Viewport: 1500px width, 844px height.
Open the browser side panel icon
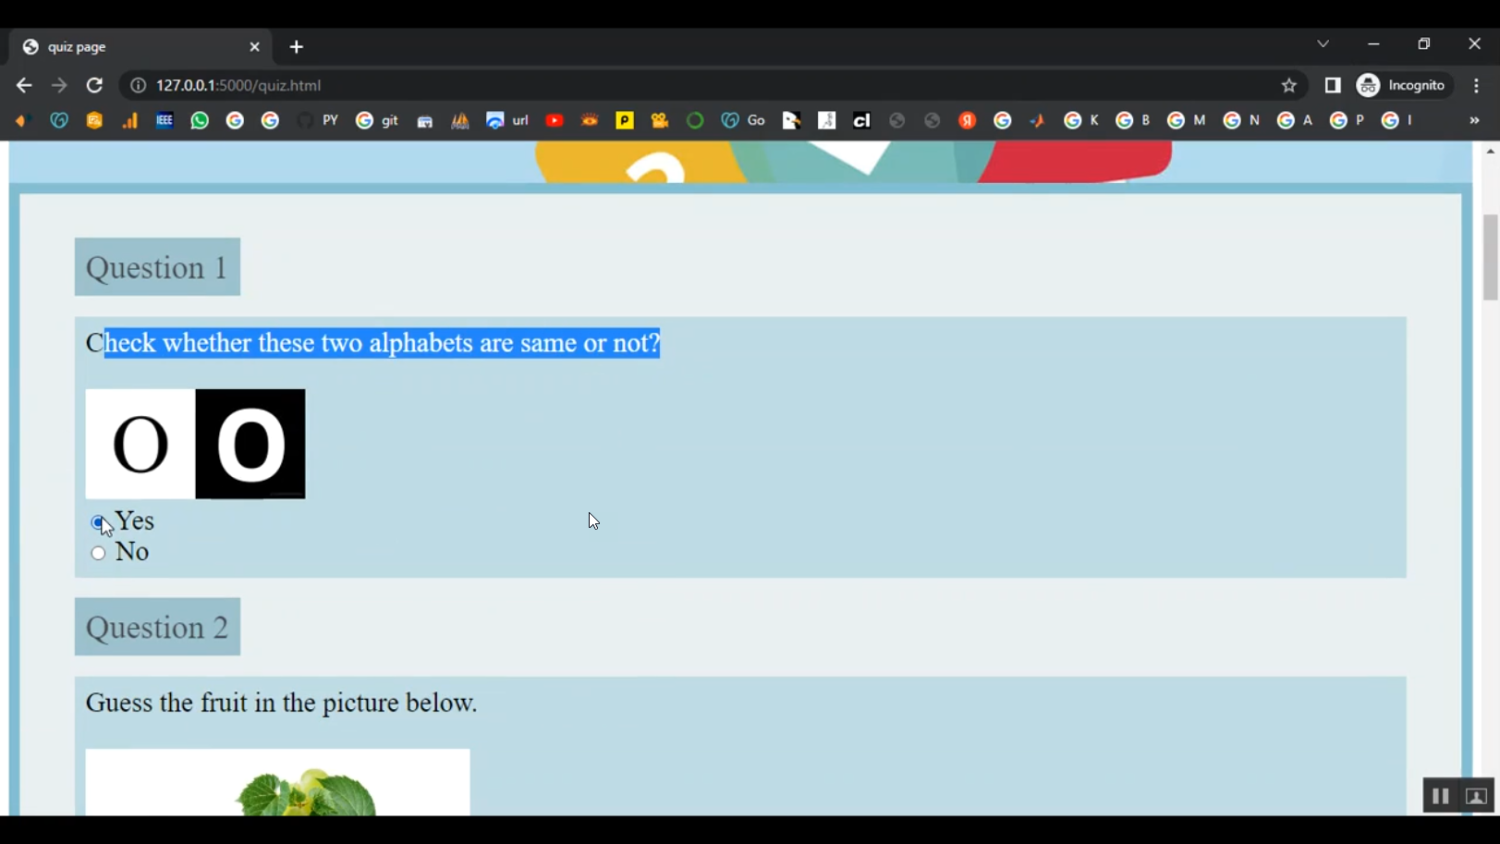[1332, 86]
